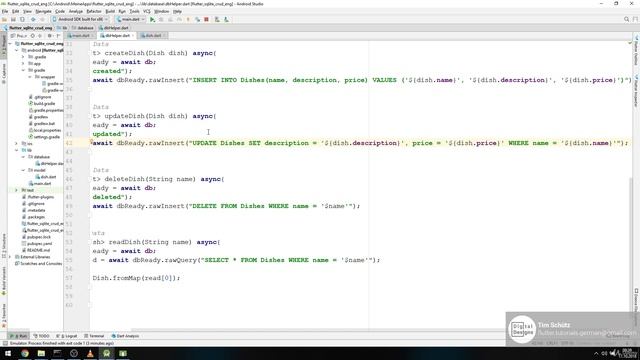Click the flutter_sqlite_crud_eng breadcrumb
This screenshot has height=360, width=640.
coord(28,28)
